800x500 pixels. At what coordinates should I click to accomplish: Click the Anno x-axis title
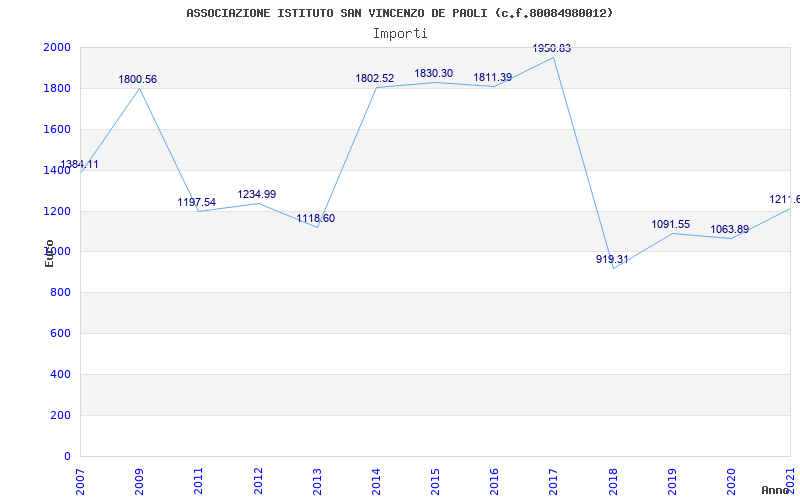coord(777,491)
